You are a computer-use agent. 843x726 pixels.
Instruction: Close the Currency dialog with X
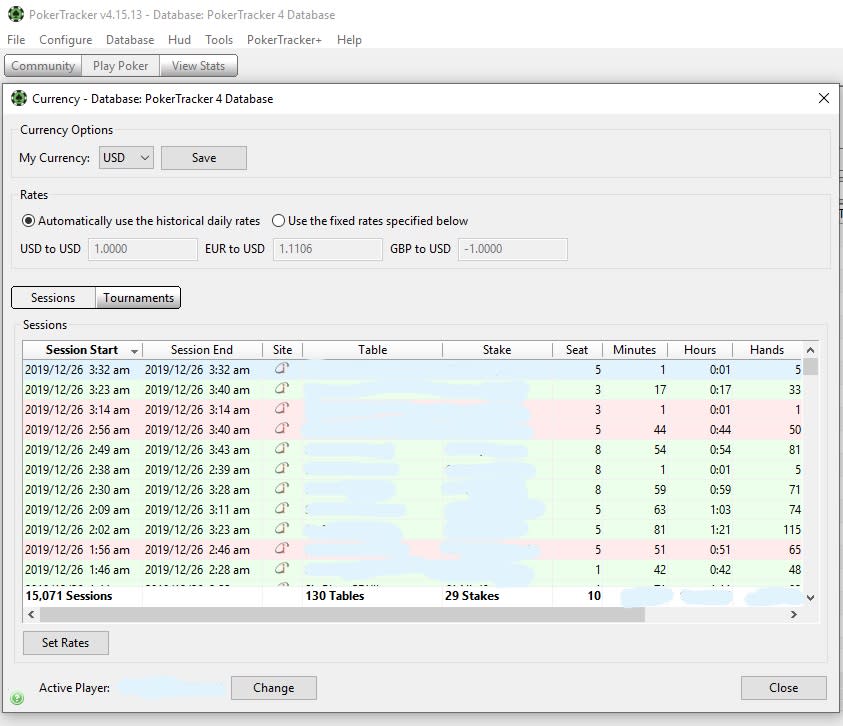[824, 98]
